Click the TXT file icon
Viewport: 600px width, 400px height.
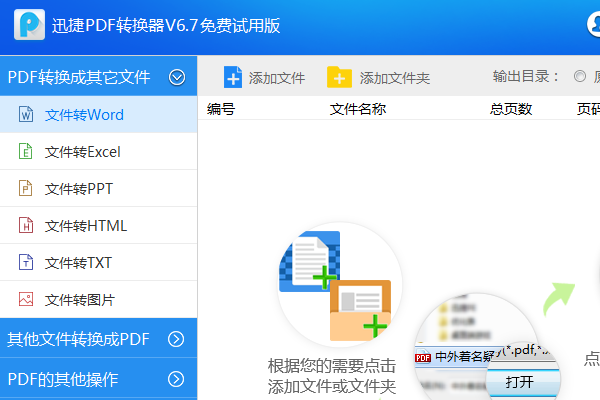point(26,262)
